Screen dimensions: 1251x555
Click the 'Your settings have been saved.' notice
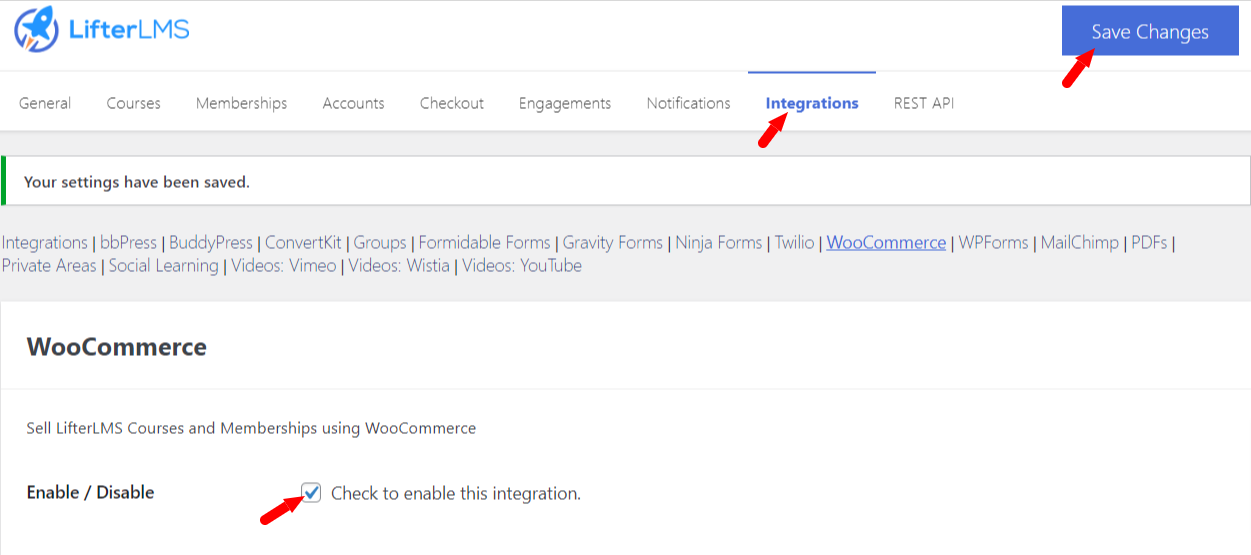click(626, 181)
